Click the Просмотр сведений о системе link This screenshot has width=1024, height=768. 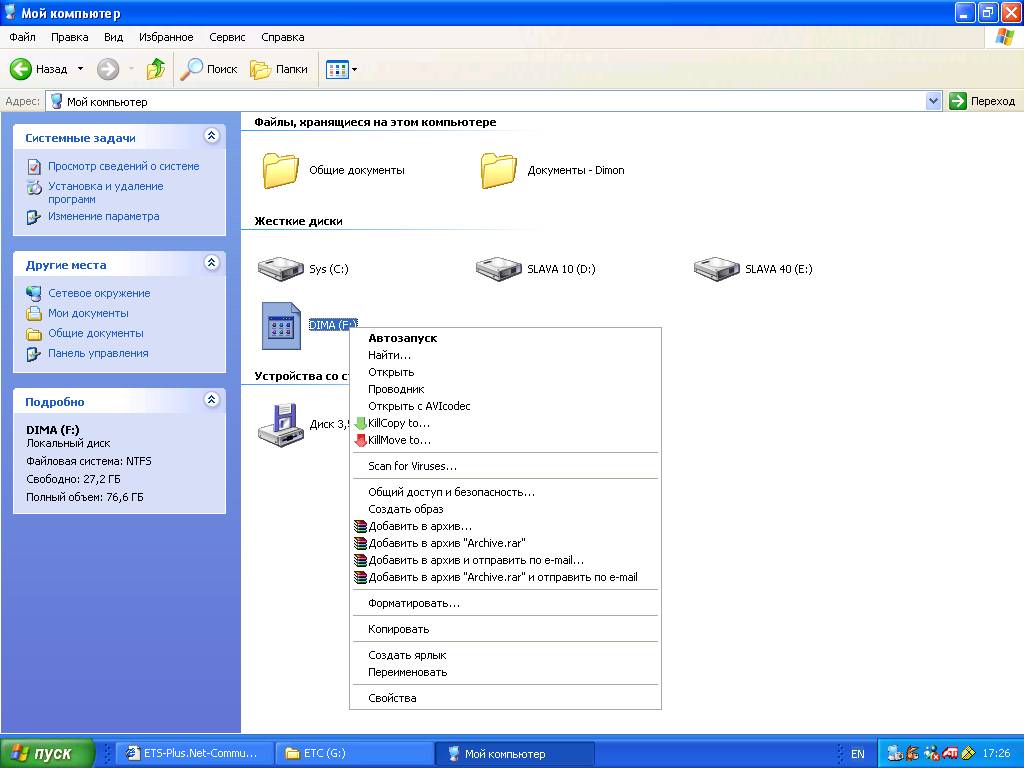[x=123, y=166]
